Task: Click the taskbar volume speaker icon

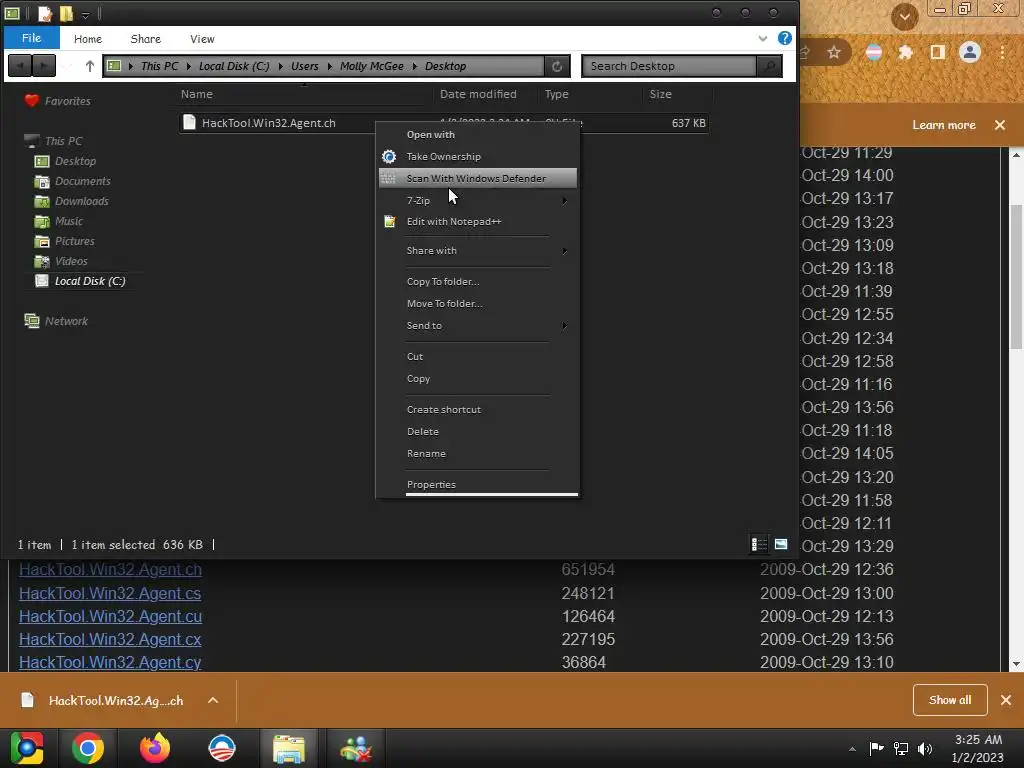Action: pyautogui.click(x=925, y=748)
